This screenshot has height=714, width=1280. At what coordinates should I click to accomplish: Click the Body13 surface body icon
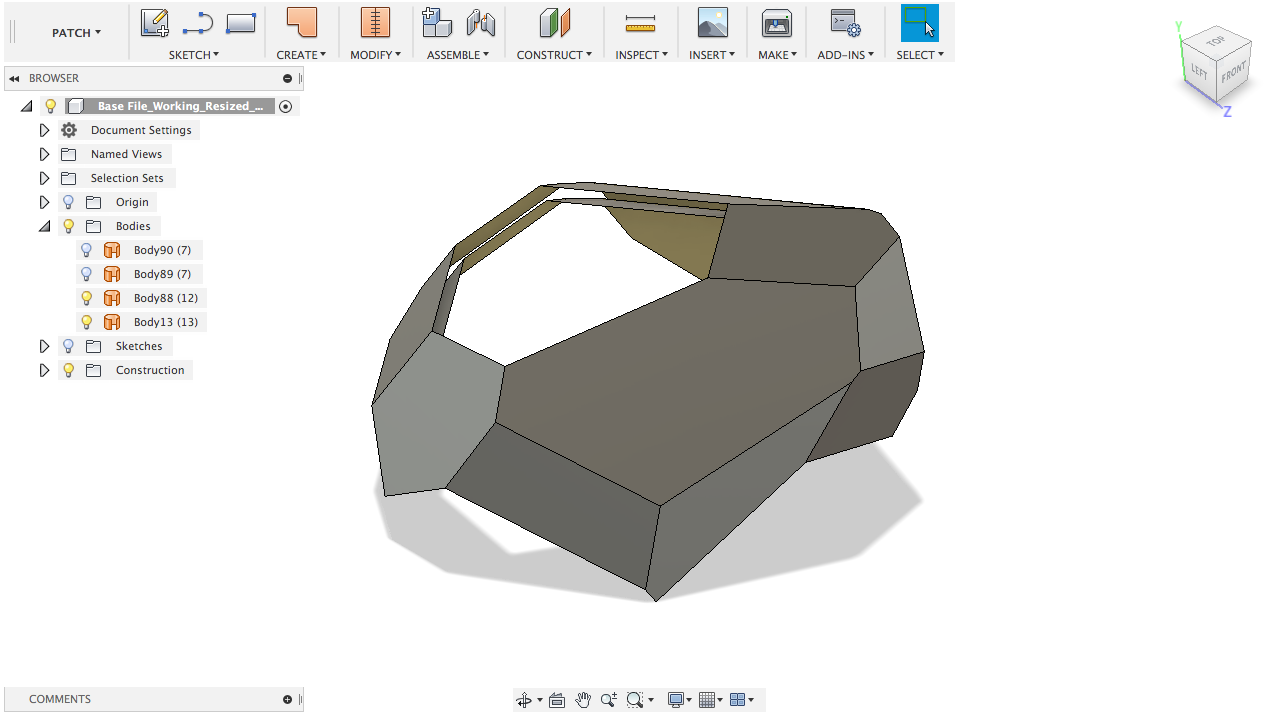tap(112, 322)
